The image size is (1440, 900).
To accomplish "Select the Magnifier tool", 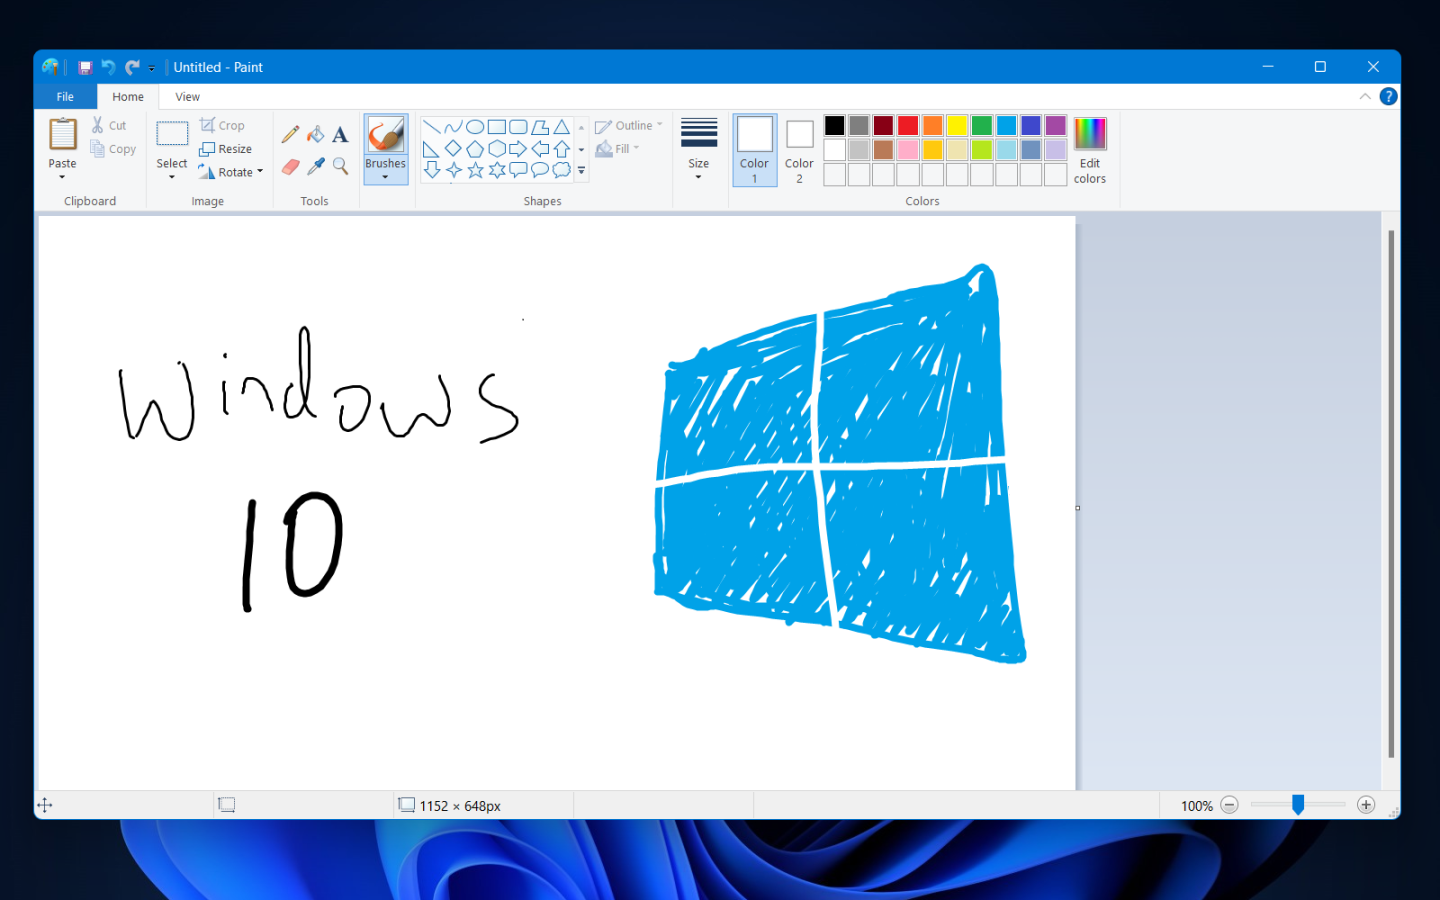I will coord(340,167).
